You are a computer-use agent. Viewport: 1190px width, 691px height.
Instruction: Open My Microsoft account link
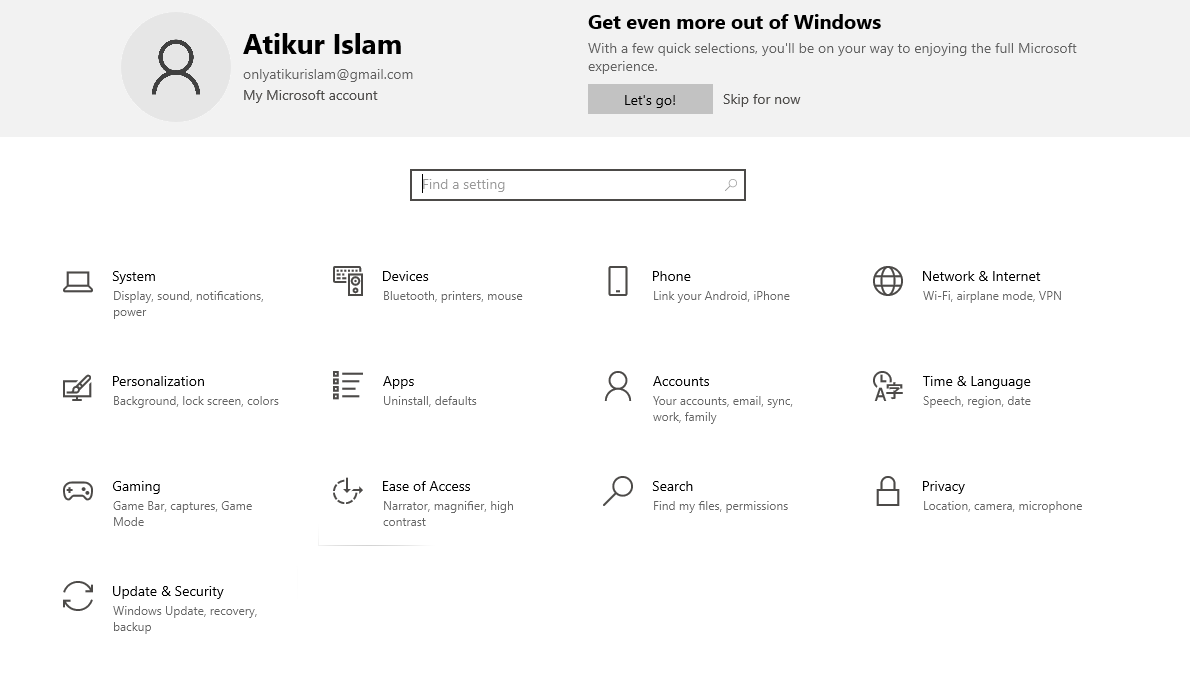point(310,95)
